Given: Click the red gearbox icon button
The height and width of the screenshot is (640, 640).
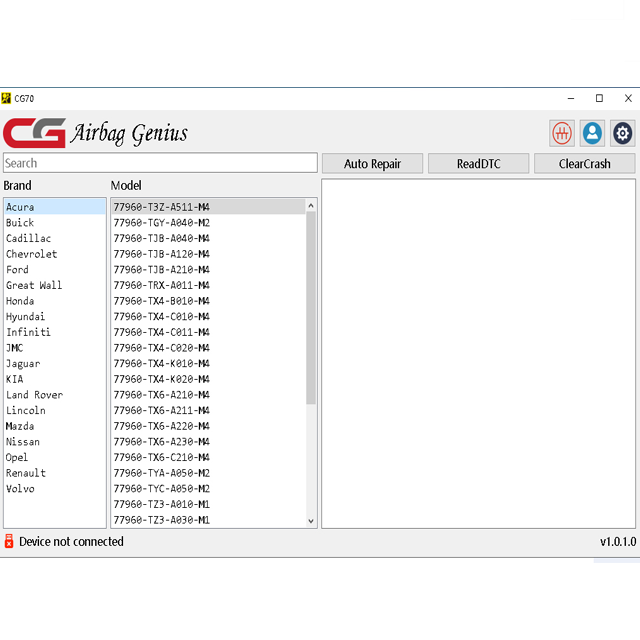Looking at the screenshot, I should point(561,133).
